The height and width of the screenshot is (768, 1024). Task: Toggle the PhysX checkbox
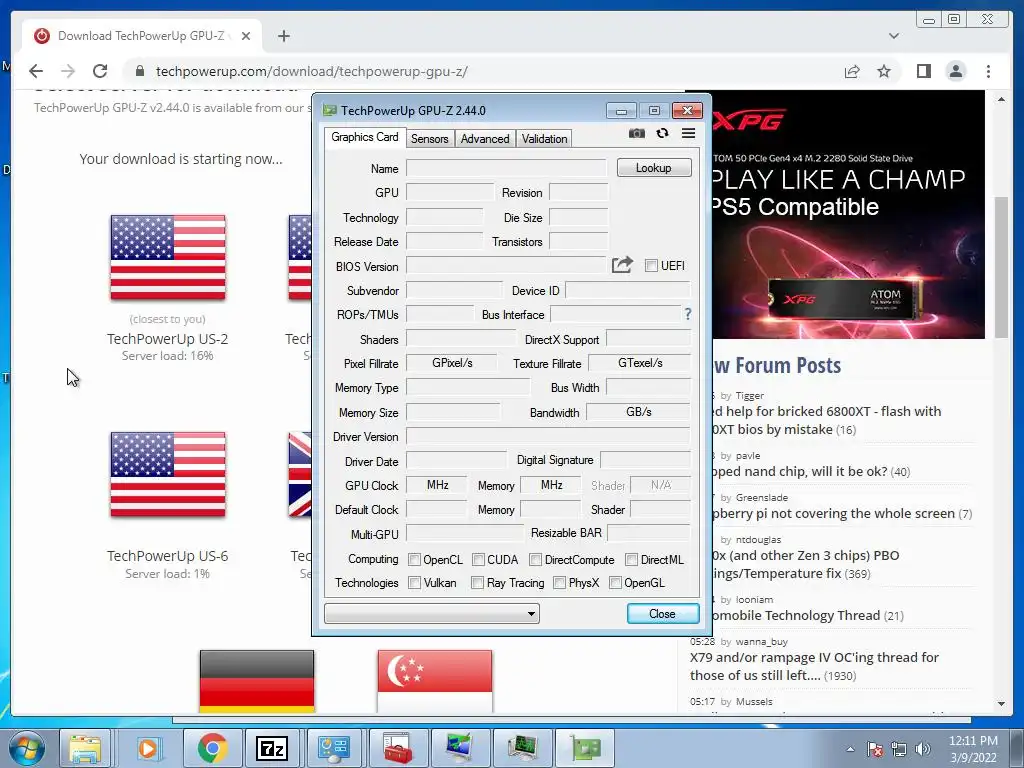tap(559, 583)
